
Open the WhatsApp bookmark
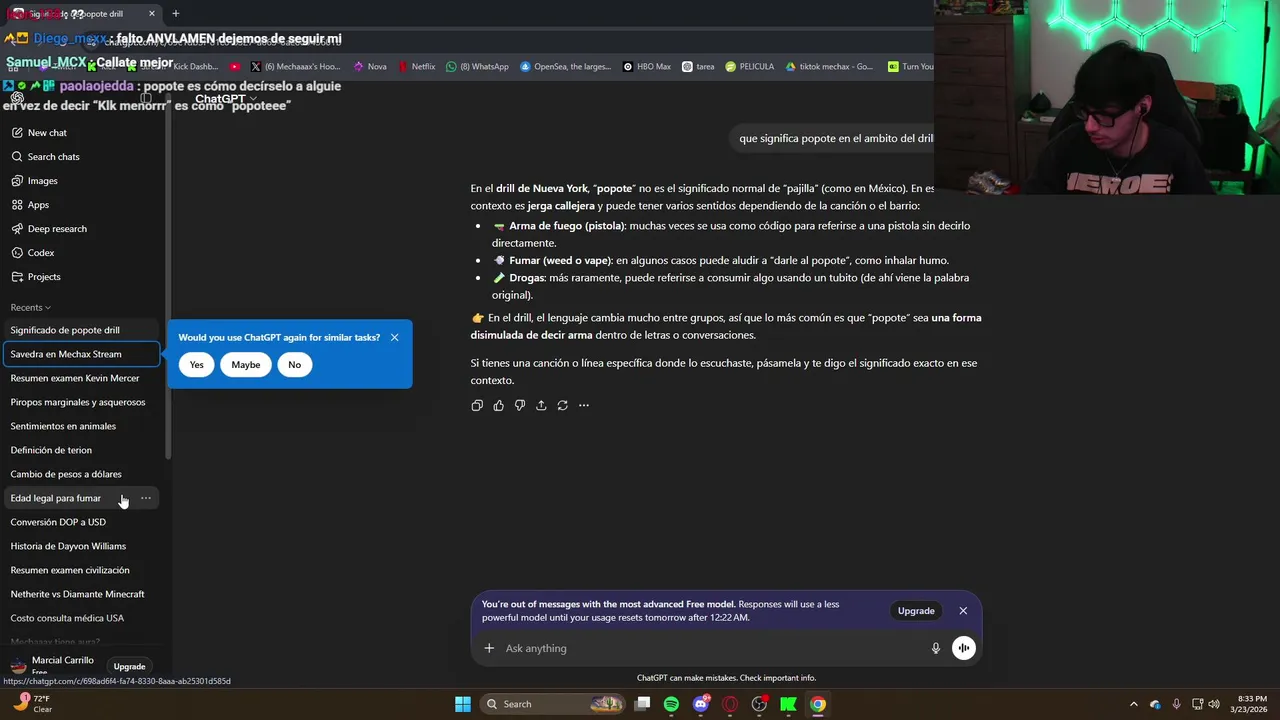(x=477, y=67)
